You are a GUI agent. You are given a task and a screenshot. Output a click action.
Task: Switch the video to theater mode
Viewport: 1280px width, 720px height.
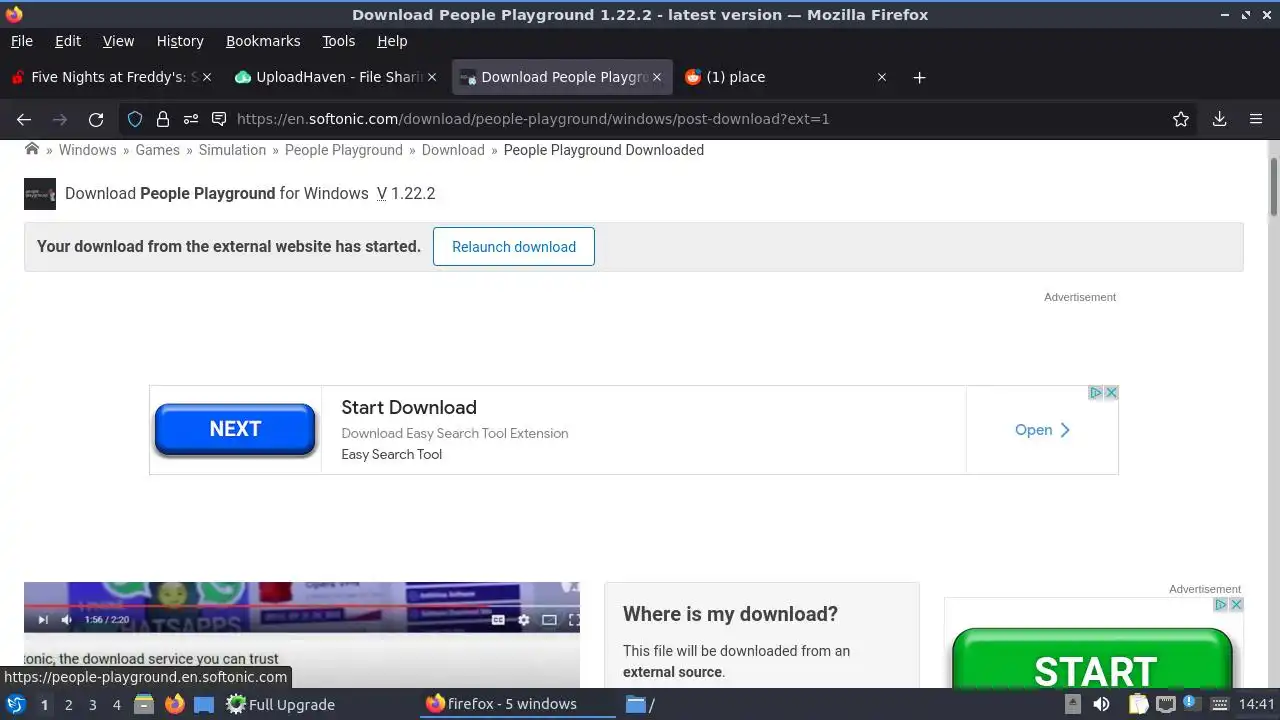pos(549,620)
